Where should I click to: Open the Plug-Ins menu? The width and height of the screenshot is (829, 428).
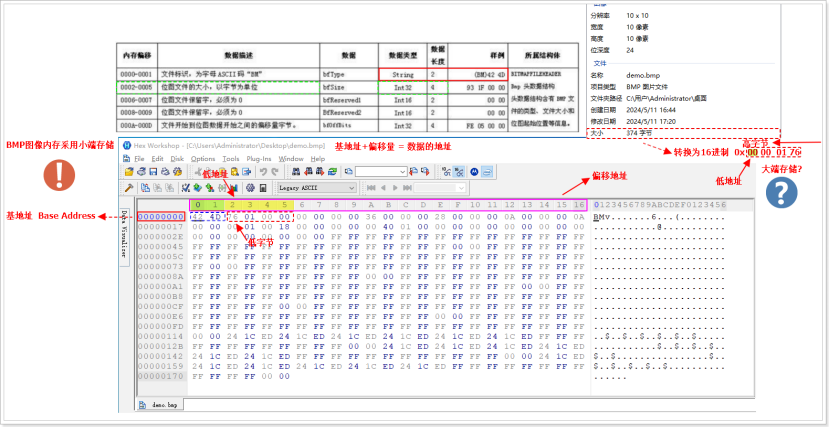259,159
